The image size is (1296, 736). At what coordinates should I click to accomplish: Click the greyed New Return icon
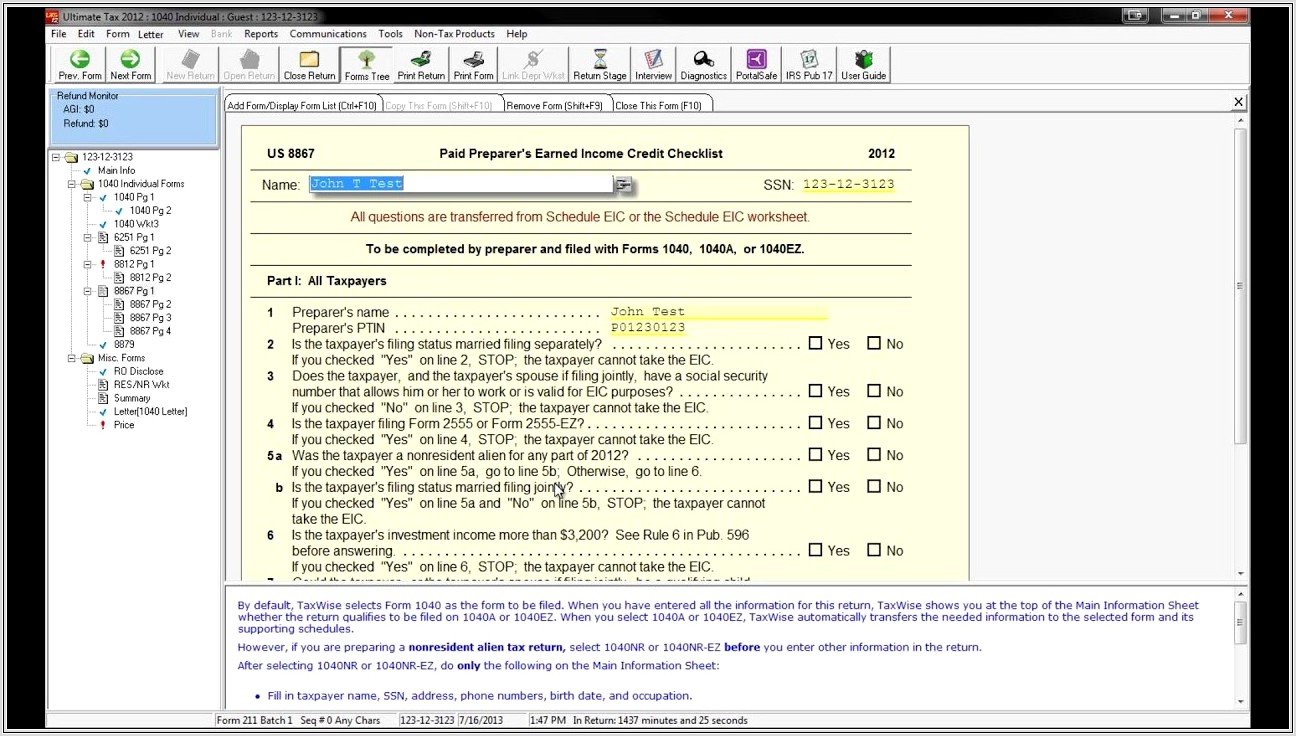coord(190,65)
